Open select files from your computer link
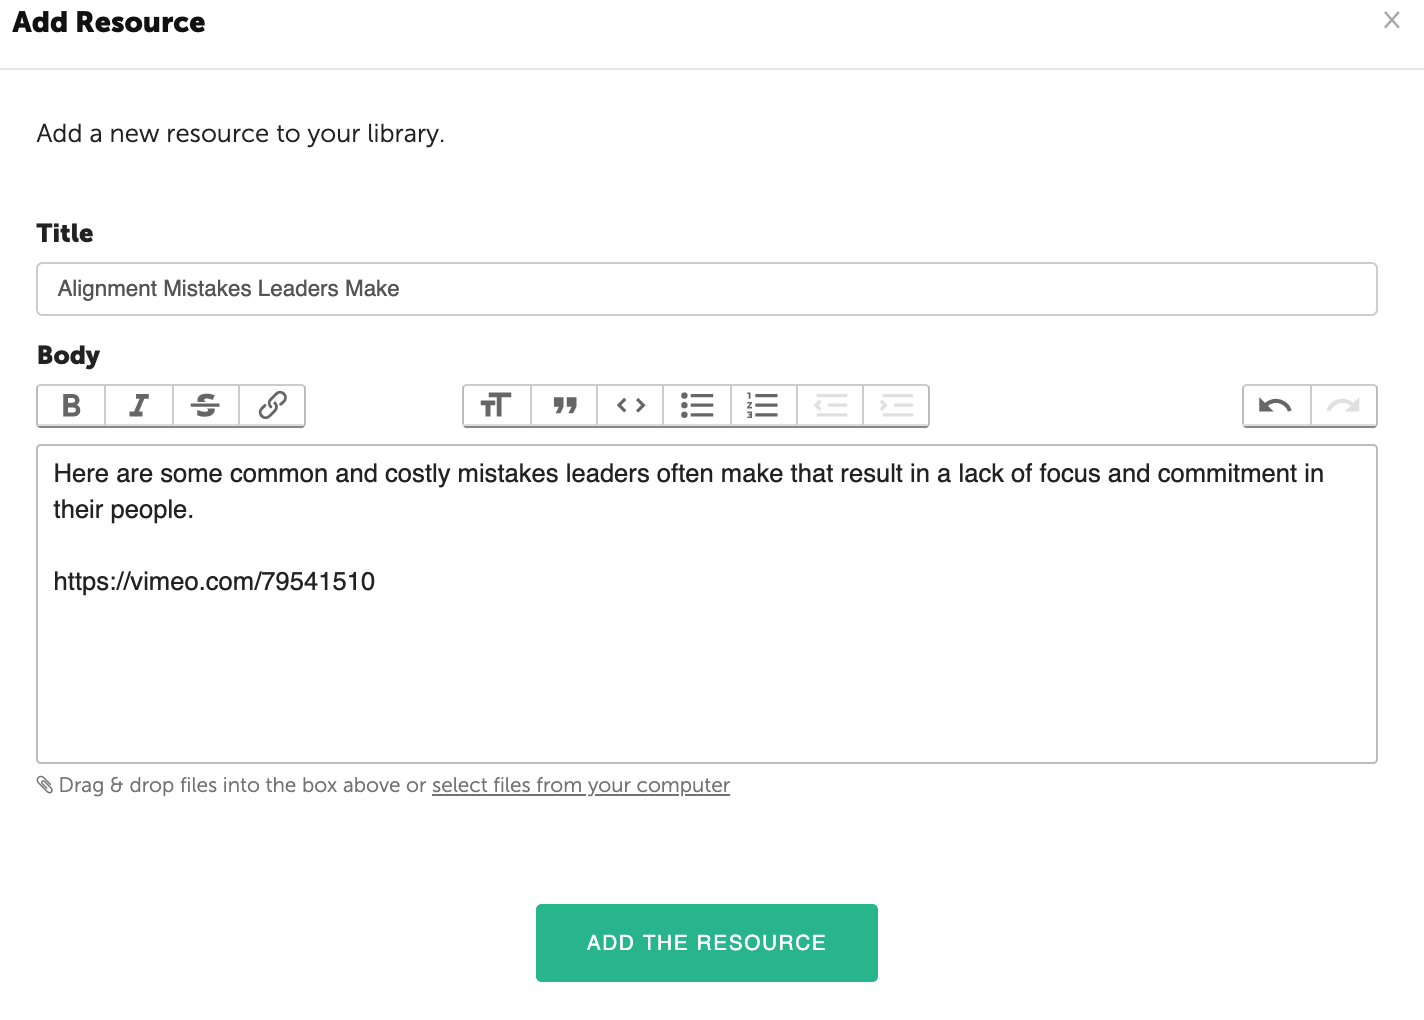This screenshot has height=1020, width=1424. [x=581, y=785]
